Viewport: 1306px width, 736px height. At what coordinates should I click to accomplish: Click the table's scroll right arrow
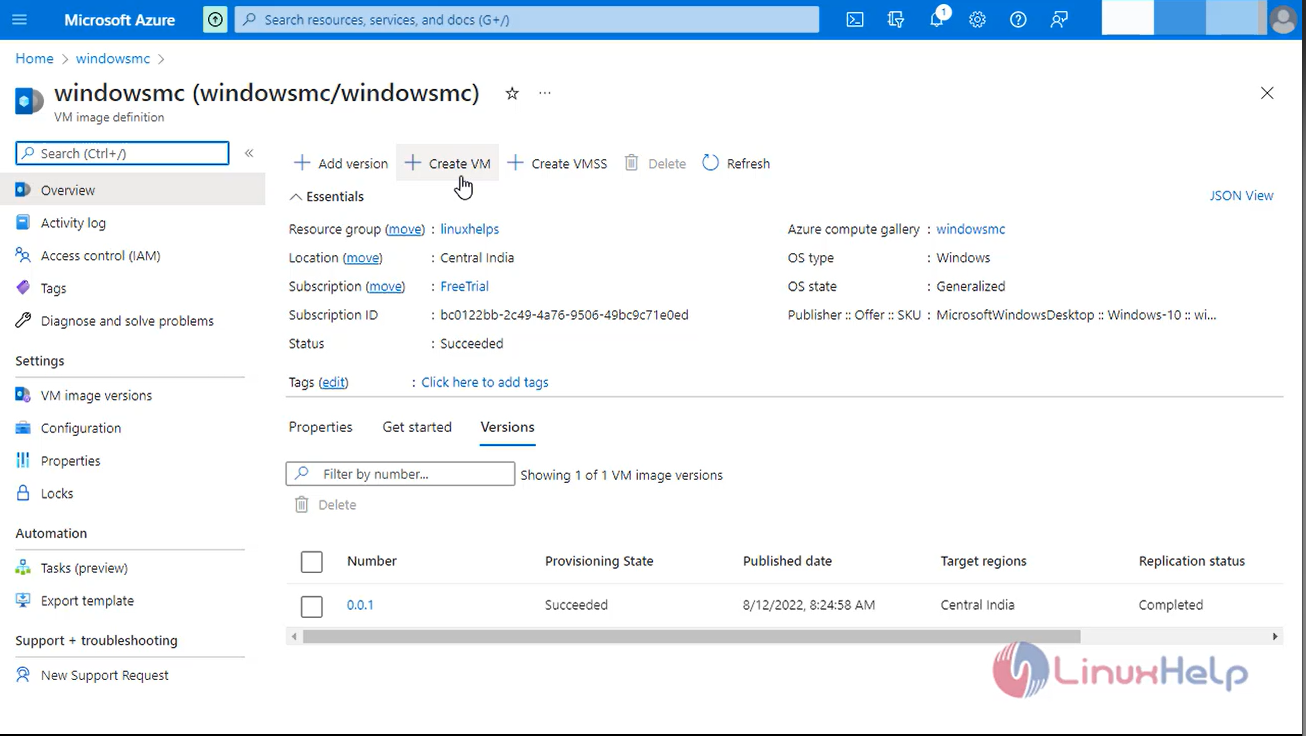pyautogui.click(x=1275, y=636)
